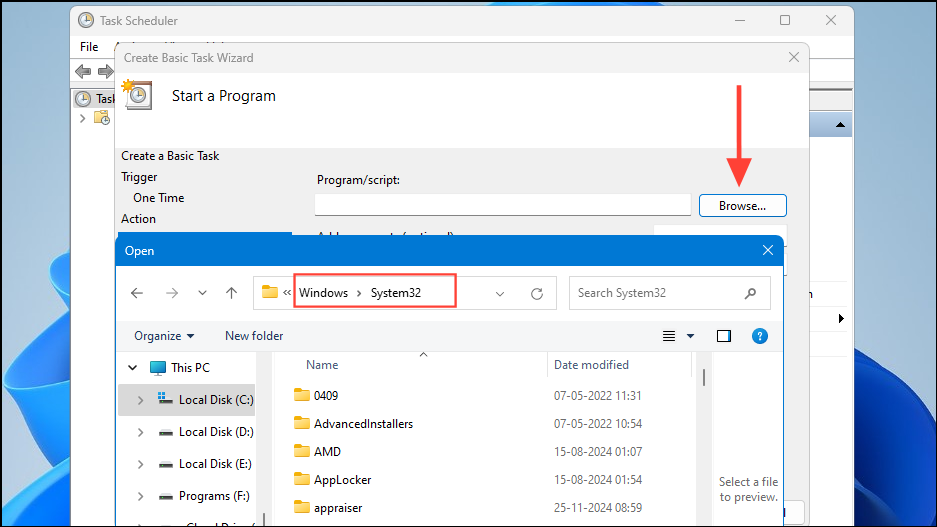937x527 pixels.
Task: Open recent locations dropdown chevron
Action: [x=202, y=293]
